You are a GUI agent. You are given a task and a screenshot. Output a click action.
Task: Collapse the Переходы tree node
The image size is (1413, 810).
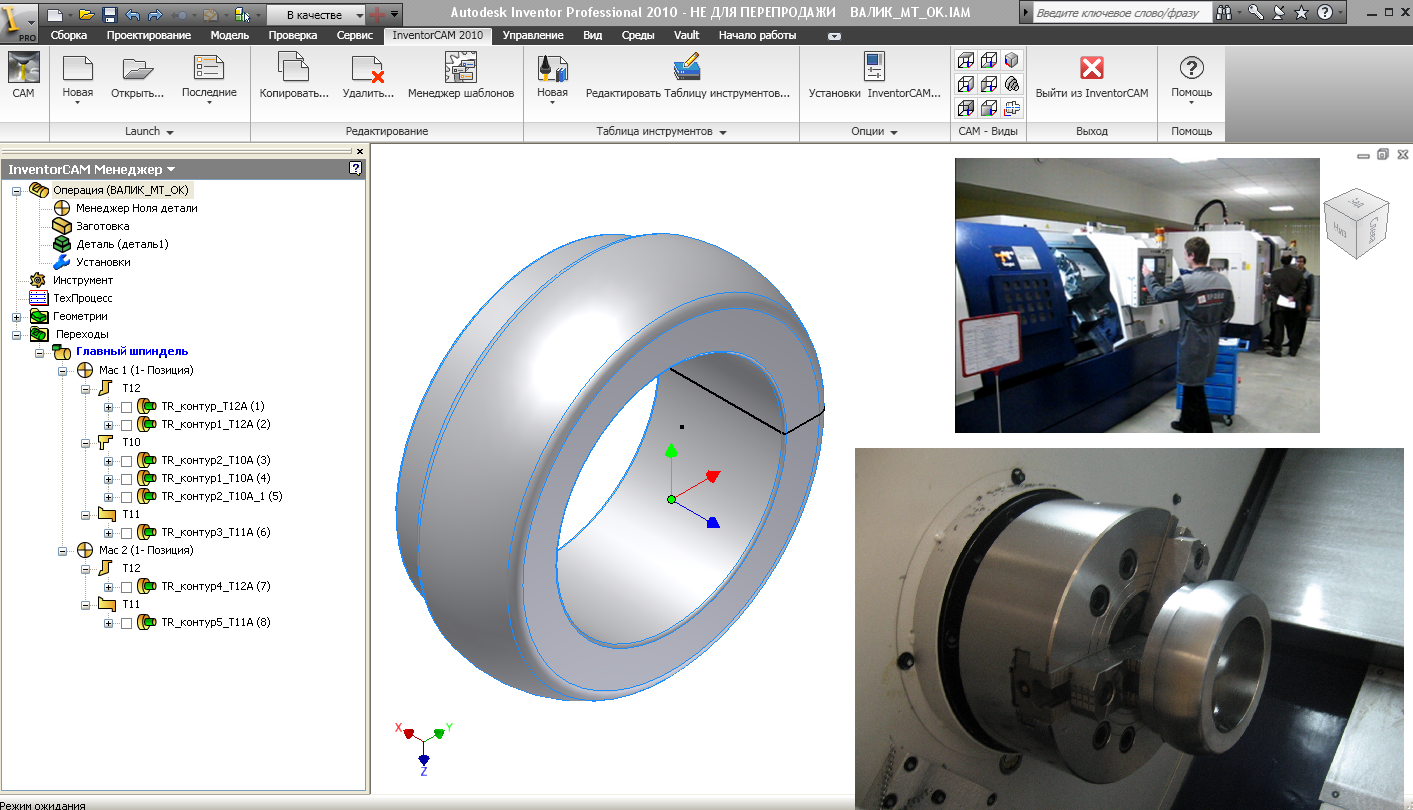click(16, 335)
